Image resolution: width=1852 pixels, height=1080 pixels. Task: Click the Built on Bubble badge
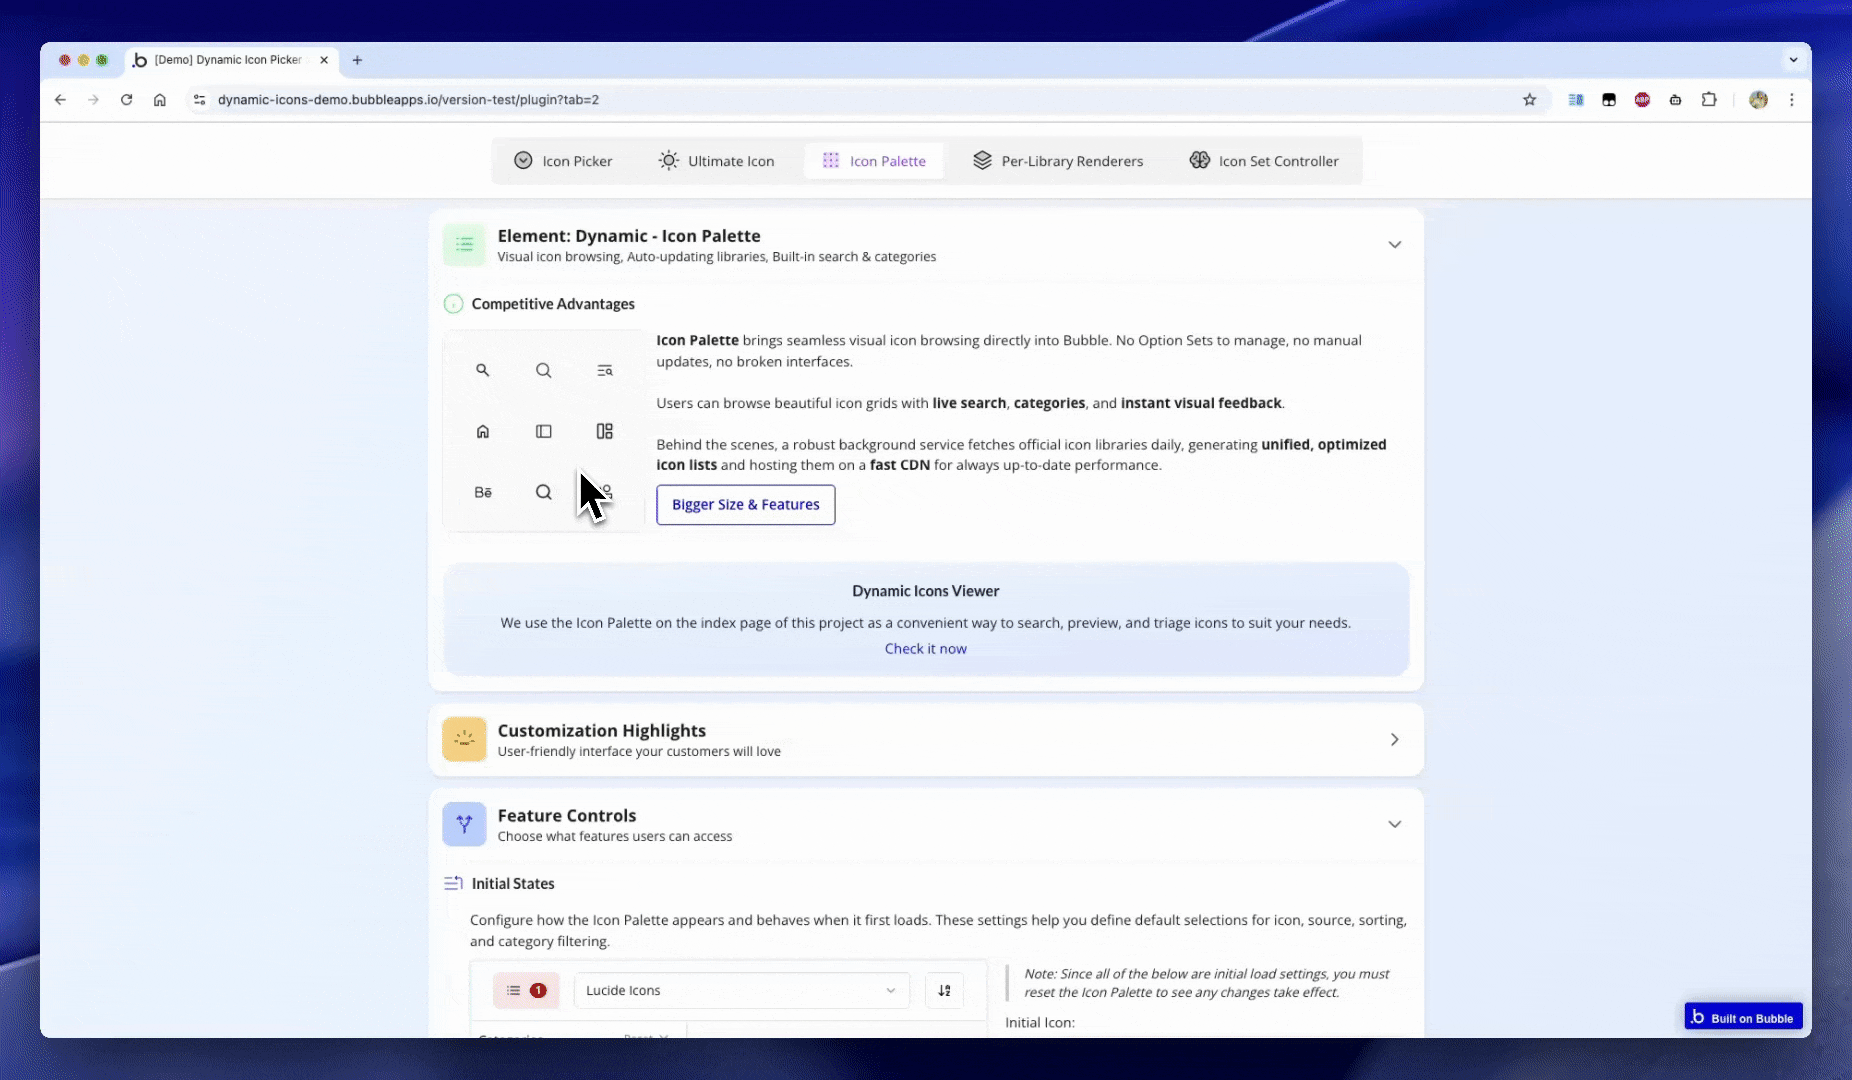pyautogui.click(x=1744, y=1017)
